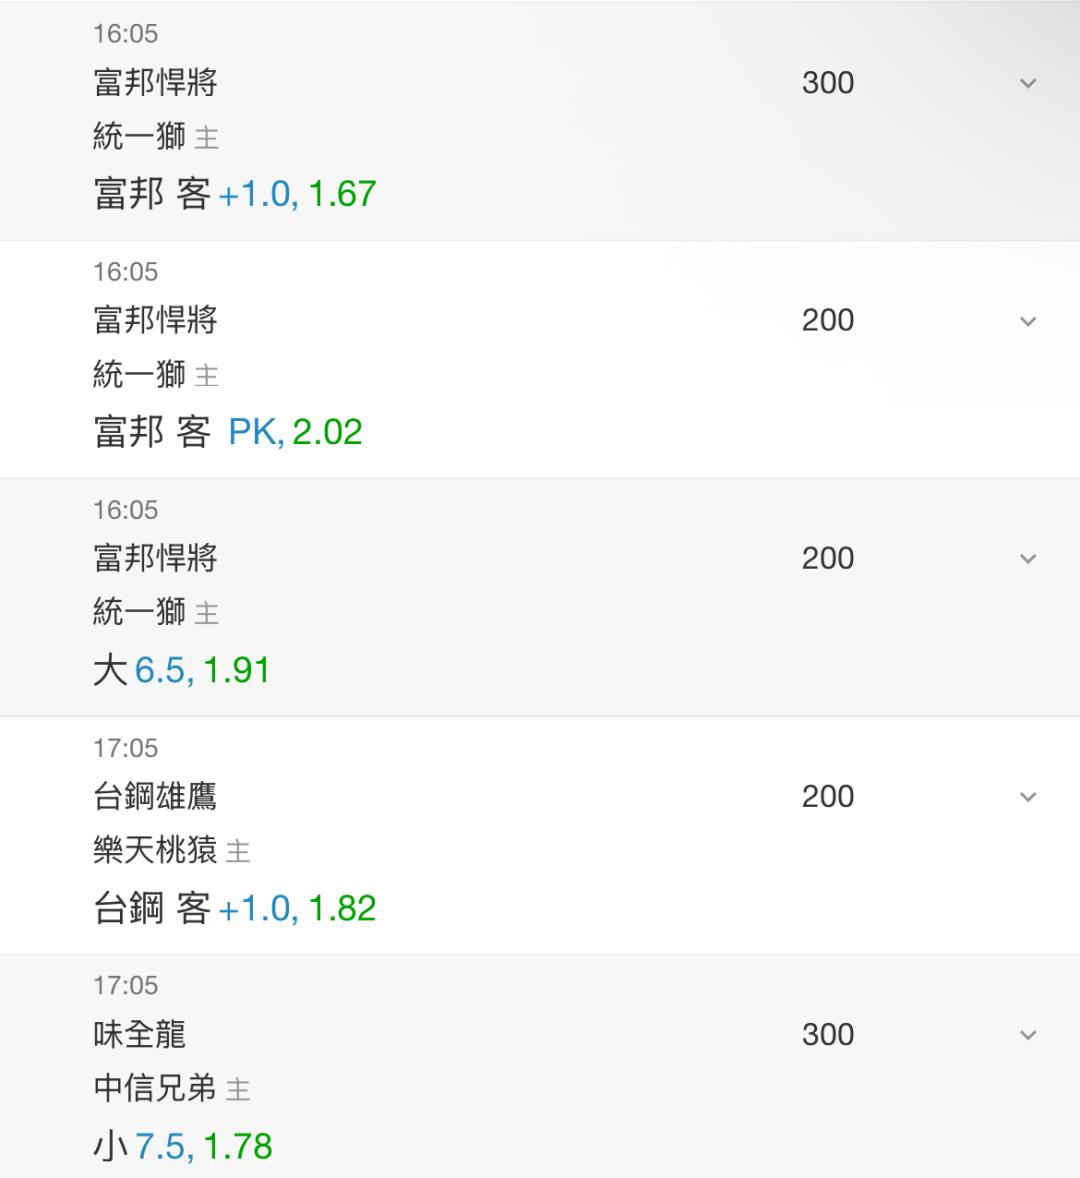
Task: Click the 300 stake on 味全龍 bet
Action: [x=828, y=1035]
